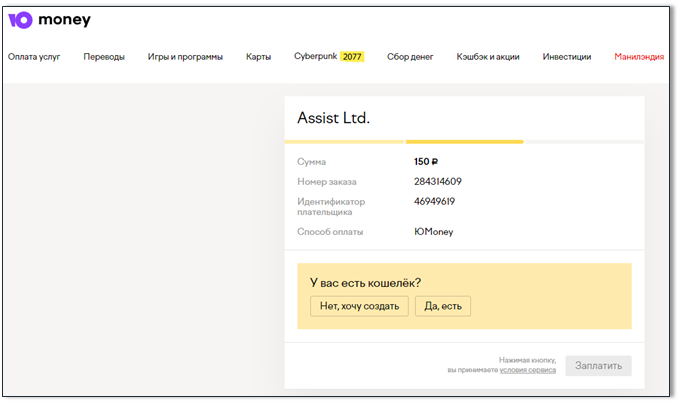The height and width of the screenshot is (403, 680).
Task: Open Сбор денег section
Action: (x=410, y=57)
